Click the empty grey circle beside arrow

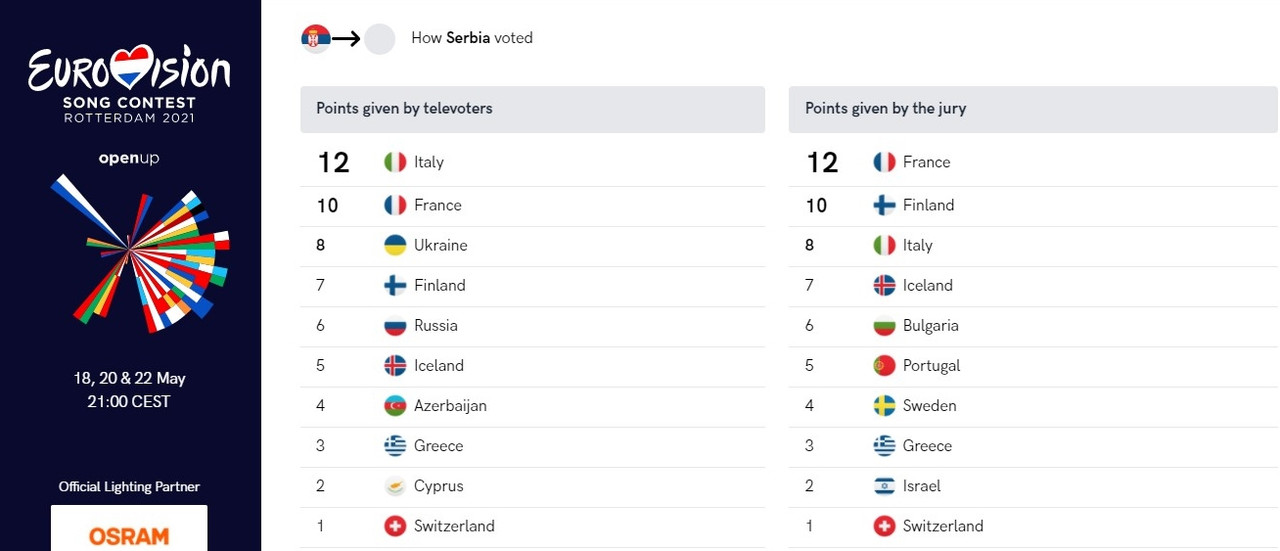[x=380, y=38]
